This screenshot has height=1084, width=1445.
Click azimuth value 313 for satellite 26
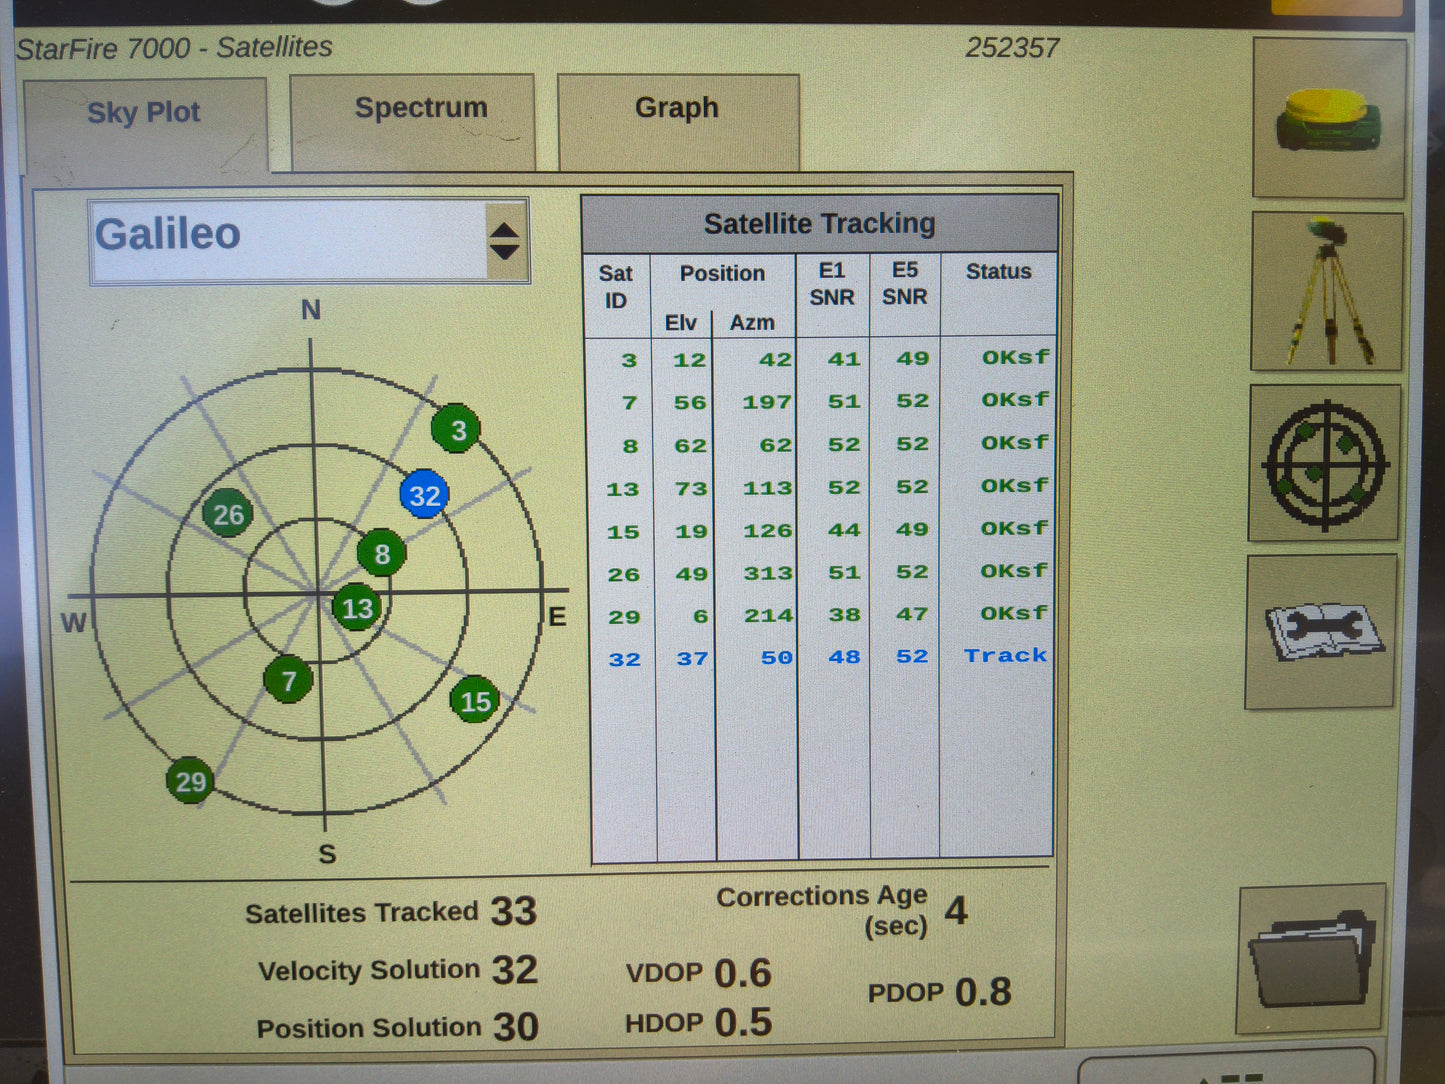point(768,574)
